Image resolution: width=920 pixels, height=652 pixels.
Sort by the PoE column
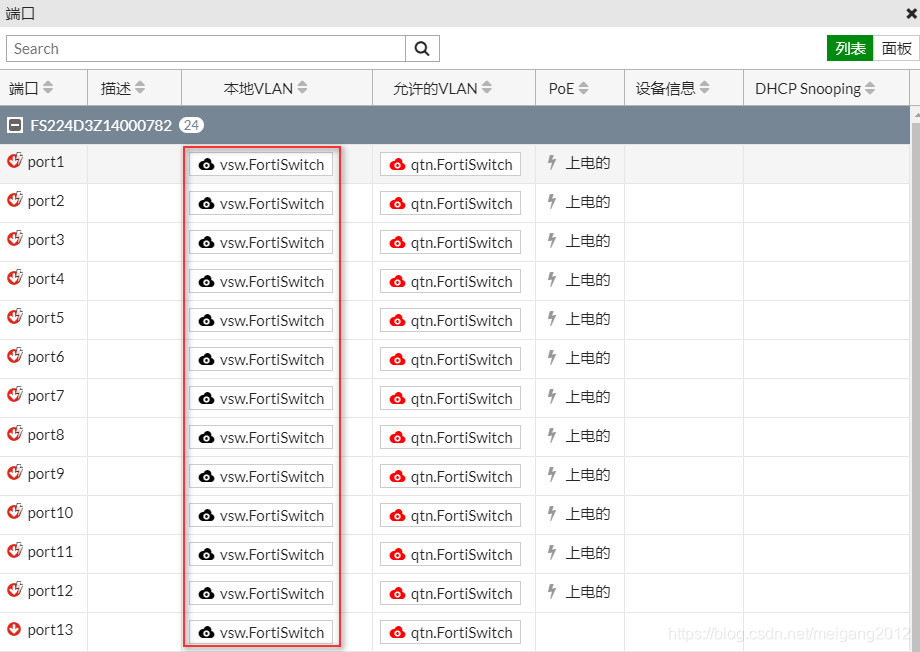(583, 88)
